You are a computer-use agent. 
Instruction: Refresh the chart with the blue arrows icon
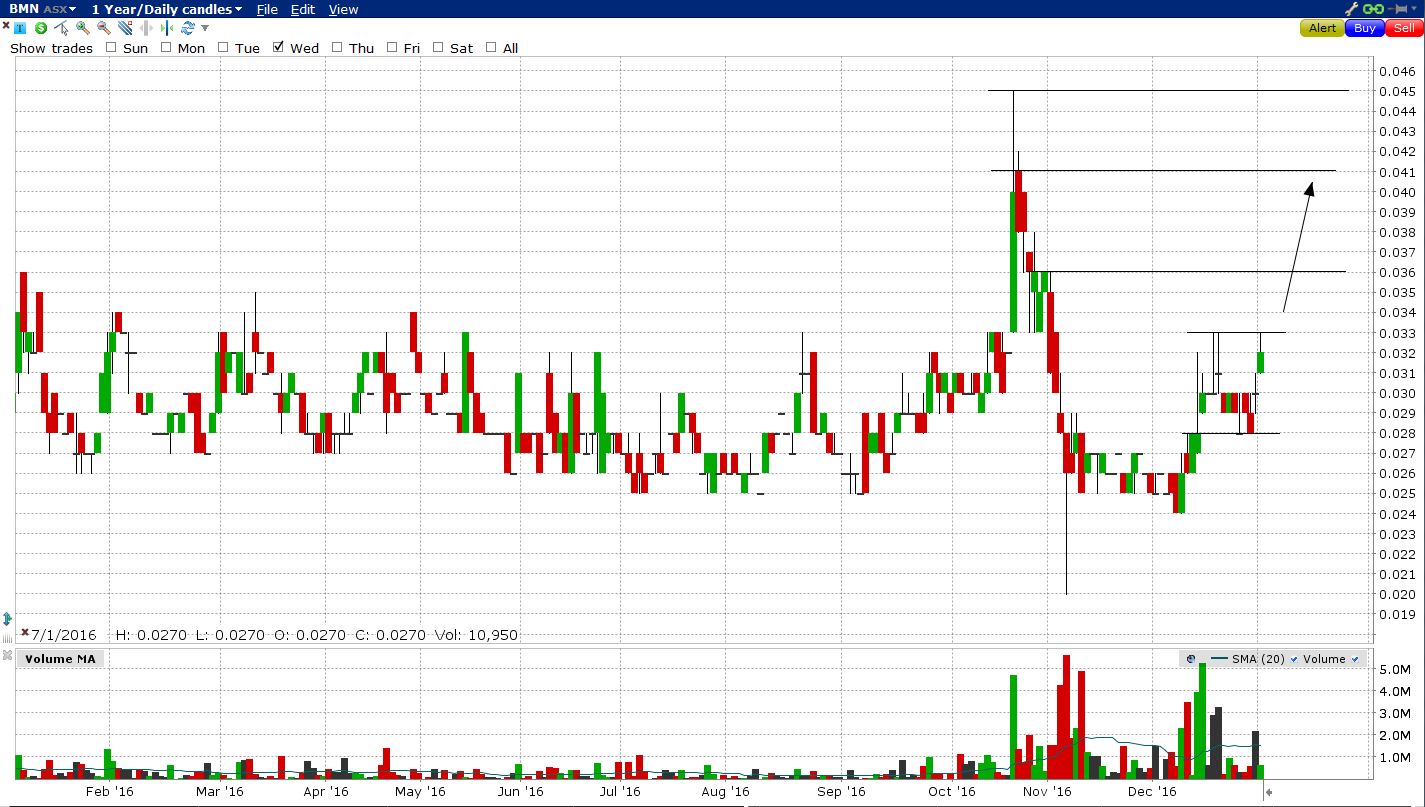188,28
